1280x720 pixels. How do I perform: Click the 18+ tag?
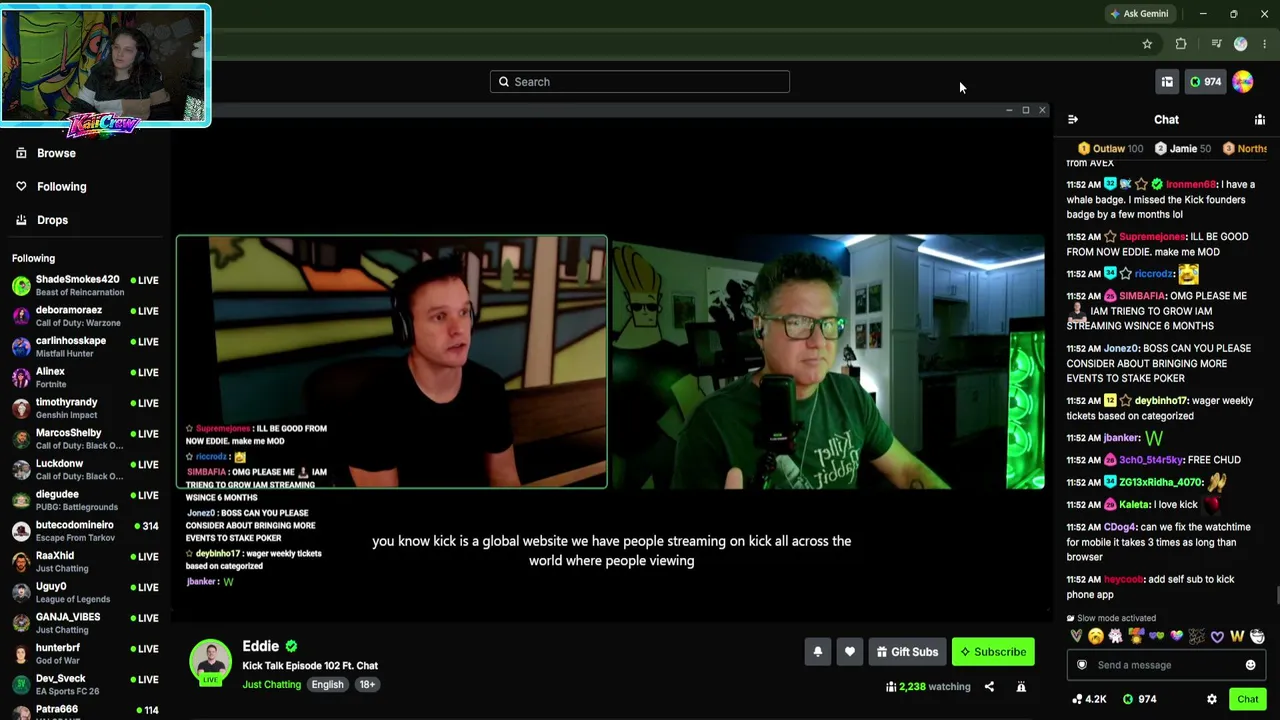(367, 685)
